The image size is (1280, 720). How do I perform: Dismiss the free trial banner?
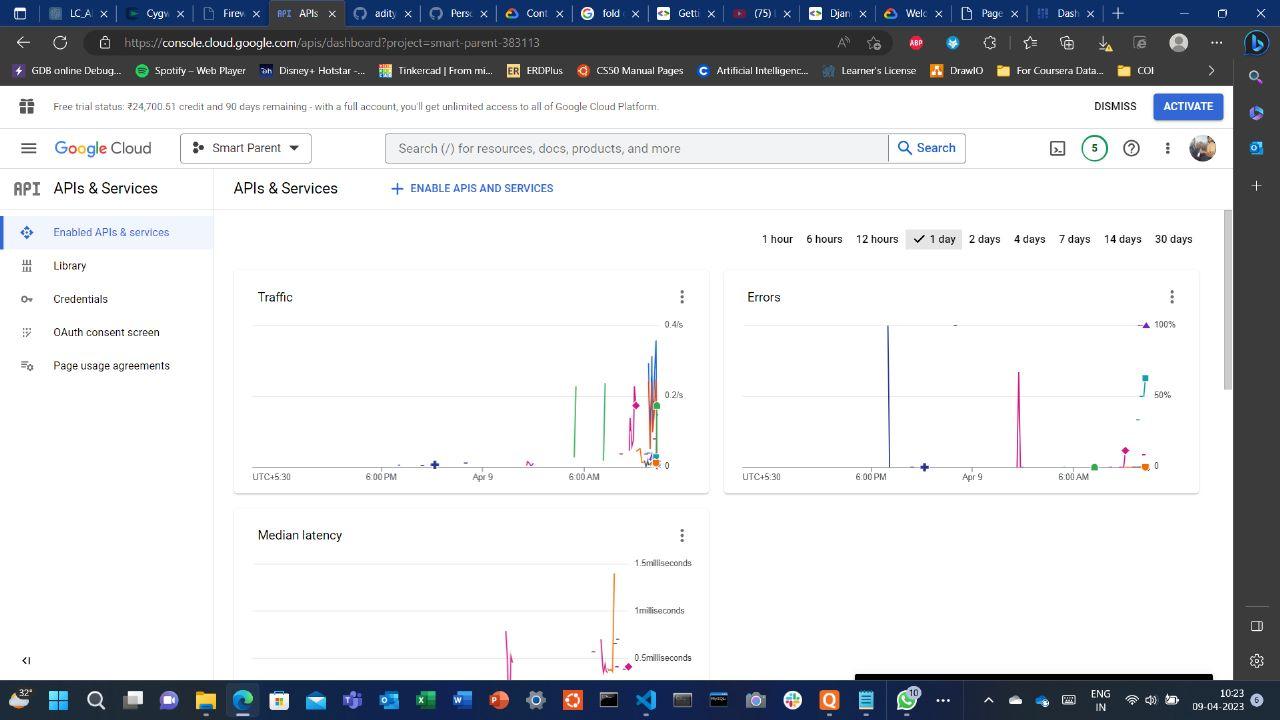point(1115,106)
